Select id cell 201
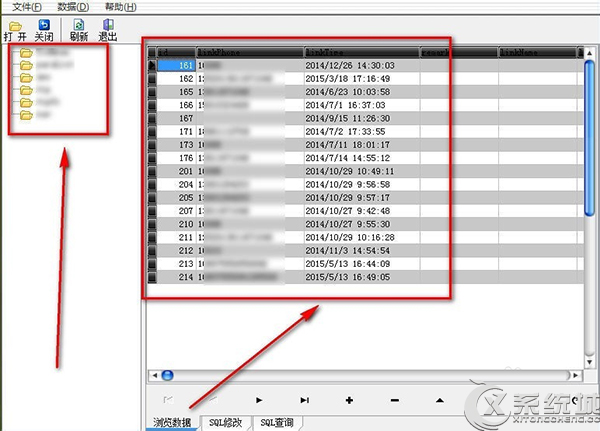600x431 pixels. tap(176, 171)
